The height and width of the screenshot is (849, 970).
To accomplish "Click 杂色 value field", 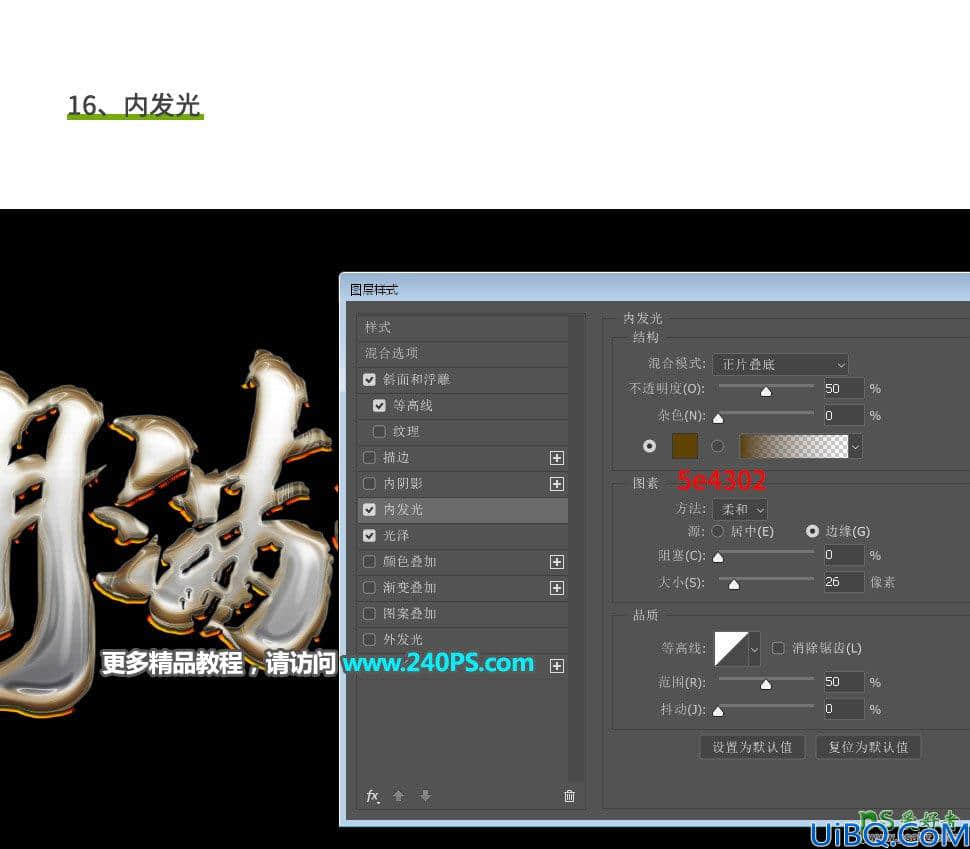I will (x=843, y=415).
